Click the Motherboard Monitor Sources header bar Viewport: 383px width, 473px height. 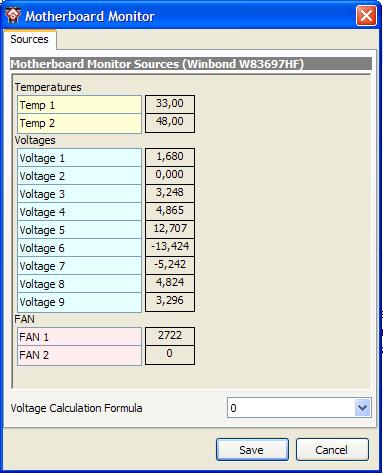pyautogui.click(x=191, y=64)
